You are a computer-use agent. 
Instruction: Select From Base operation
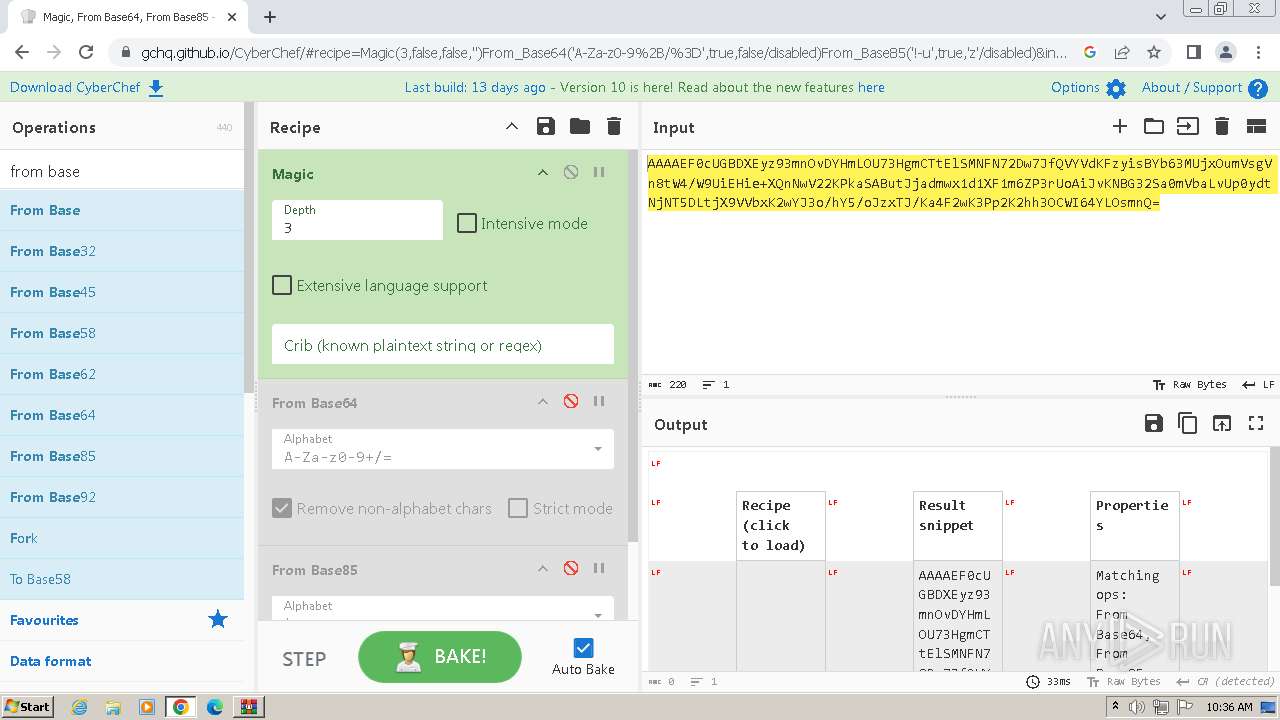[x=122, y=210]
